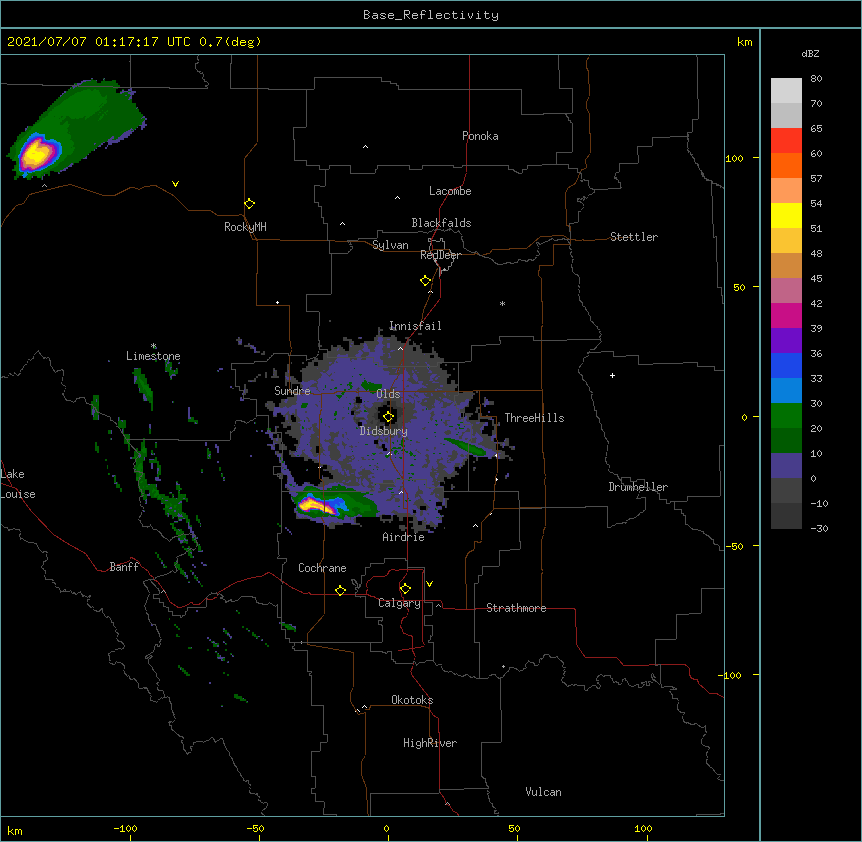Select the yellow 51 dBZ legend color
Screen dimensions: 862x842
coord(786,215)
